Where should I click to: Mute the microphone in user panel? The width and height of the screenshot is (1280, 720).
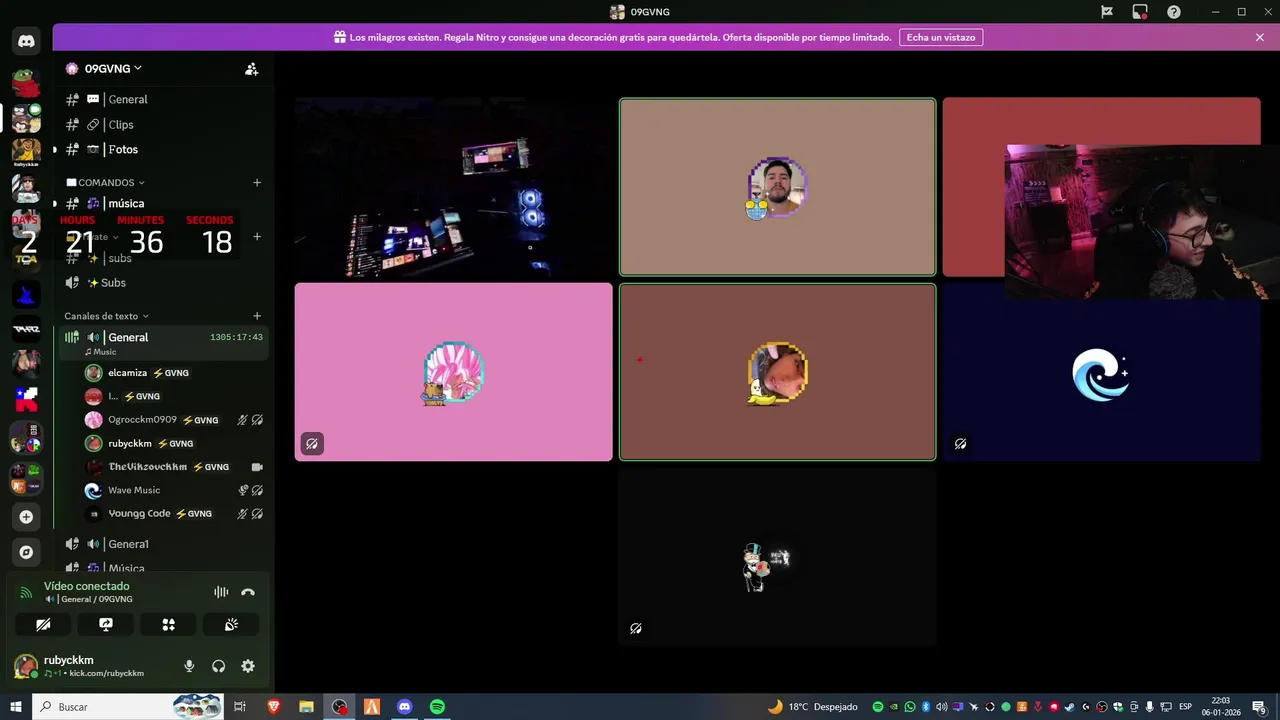point(189,666)
